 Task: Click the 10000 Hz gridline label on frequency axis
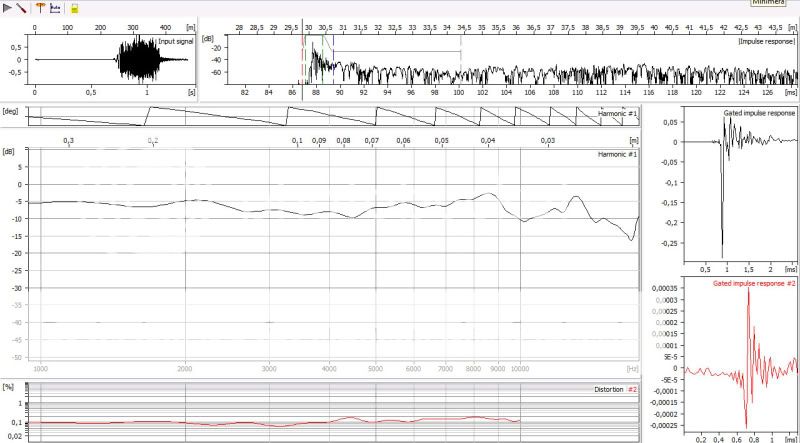coord(520,368)
